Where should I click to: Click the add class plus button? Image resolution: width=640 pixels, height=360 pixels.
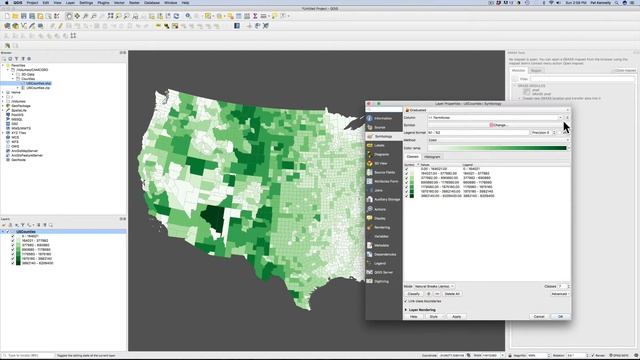(428, 294)
